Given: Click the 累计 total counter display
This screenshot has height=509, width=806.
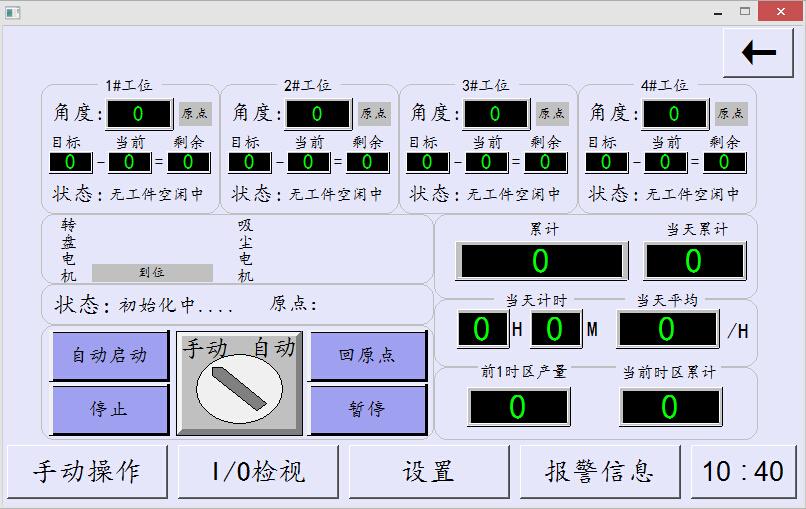Looking at the screenshot, I should pos(541,261).
